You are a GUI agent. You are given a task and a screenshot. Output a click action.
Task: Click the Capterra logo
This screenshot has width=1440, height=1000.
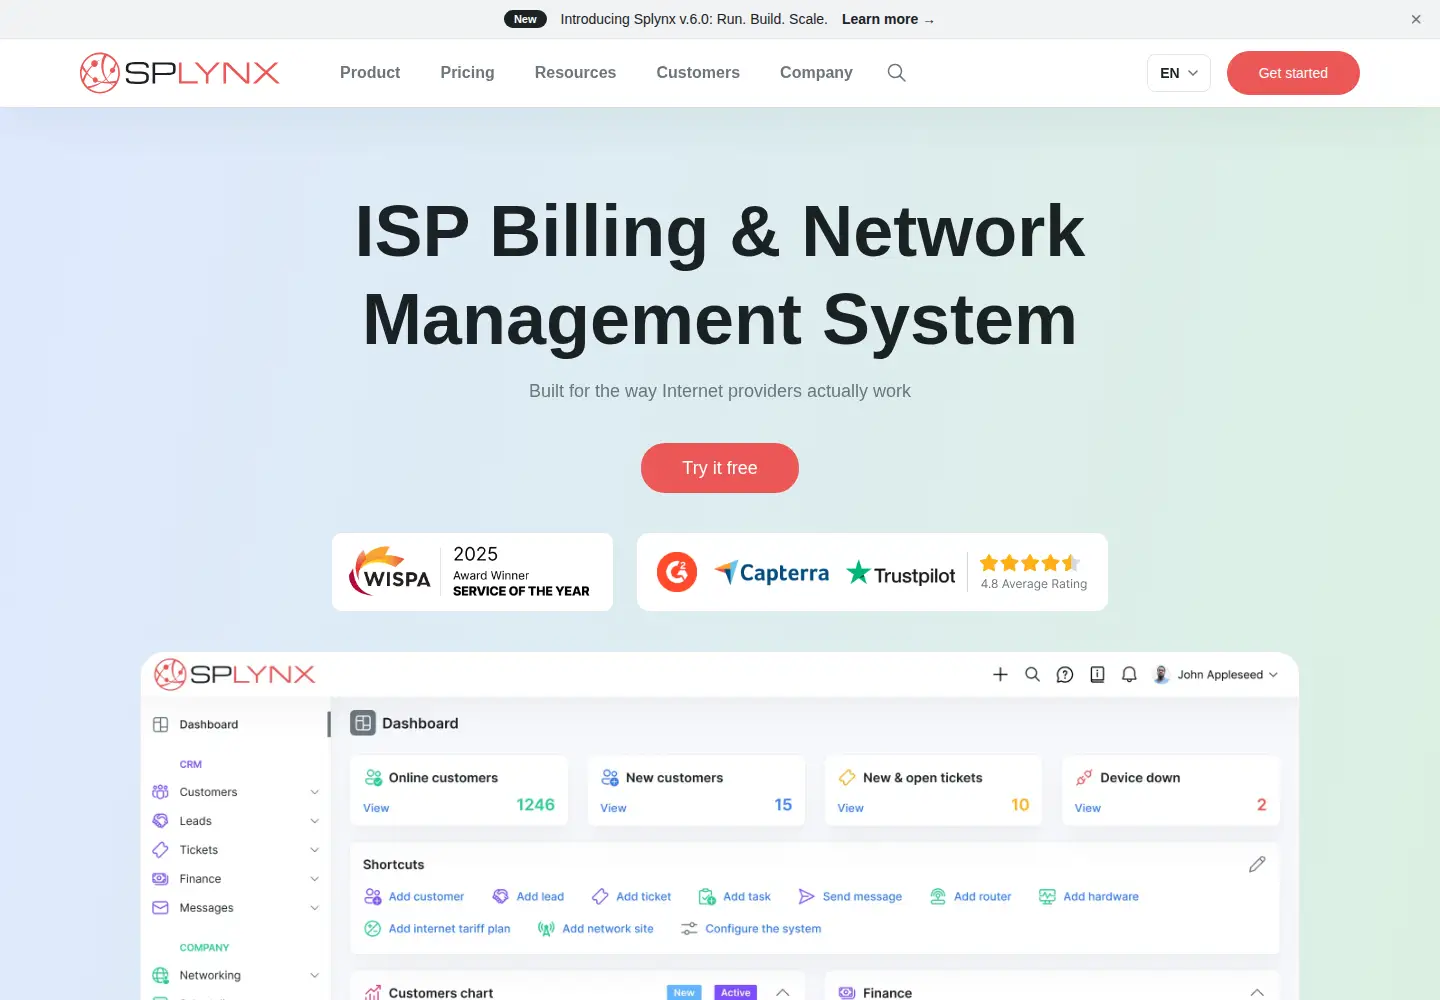772,573
